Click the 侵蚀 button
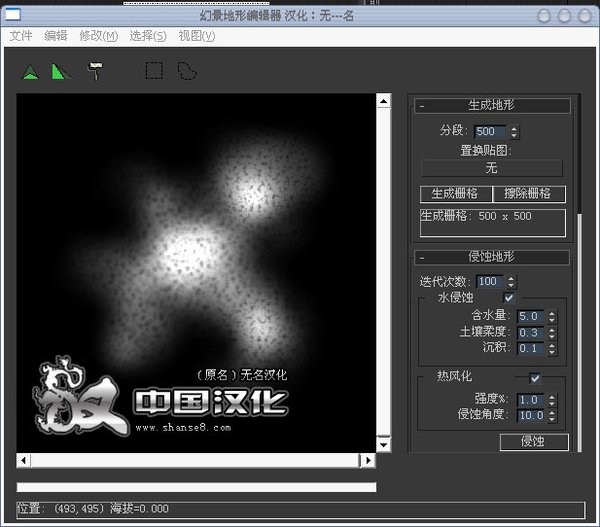 pyautogui.click(x=533, y=442)
